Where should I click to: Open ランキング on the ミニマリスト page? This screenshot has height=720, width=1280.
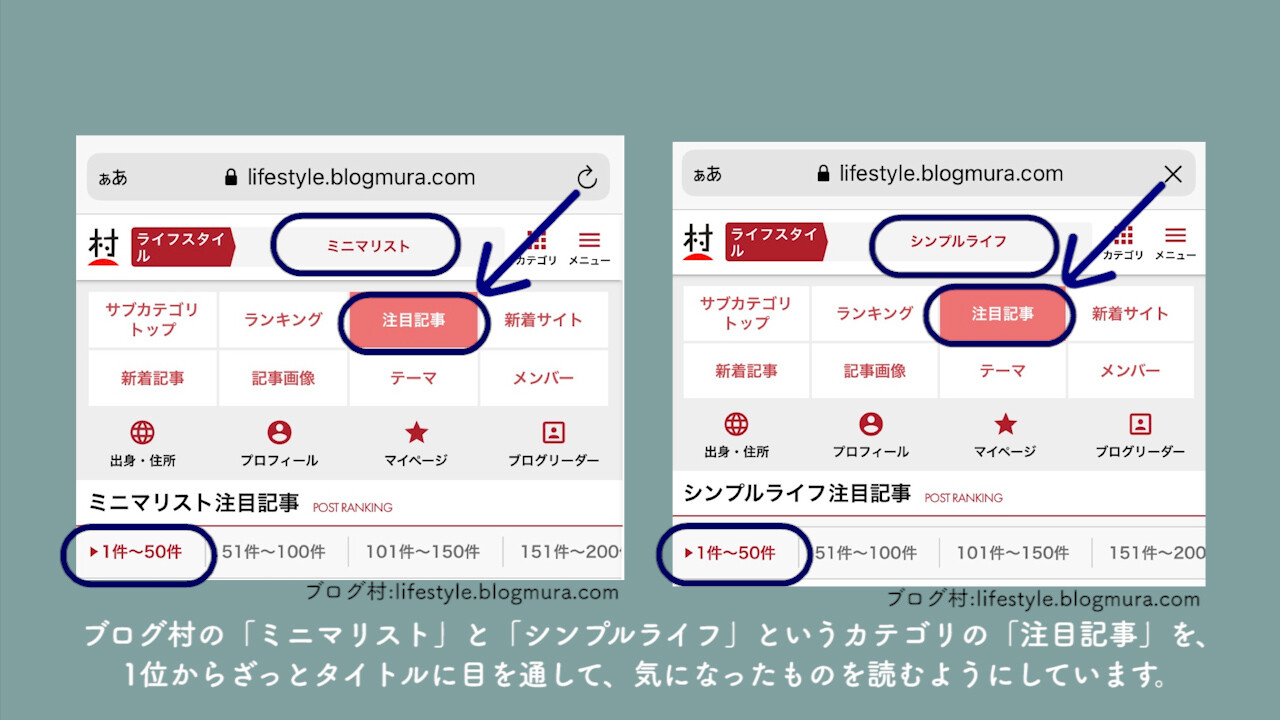pyautogui.click(x=283, y=320)
